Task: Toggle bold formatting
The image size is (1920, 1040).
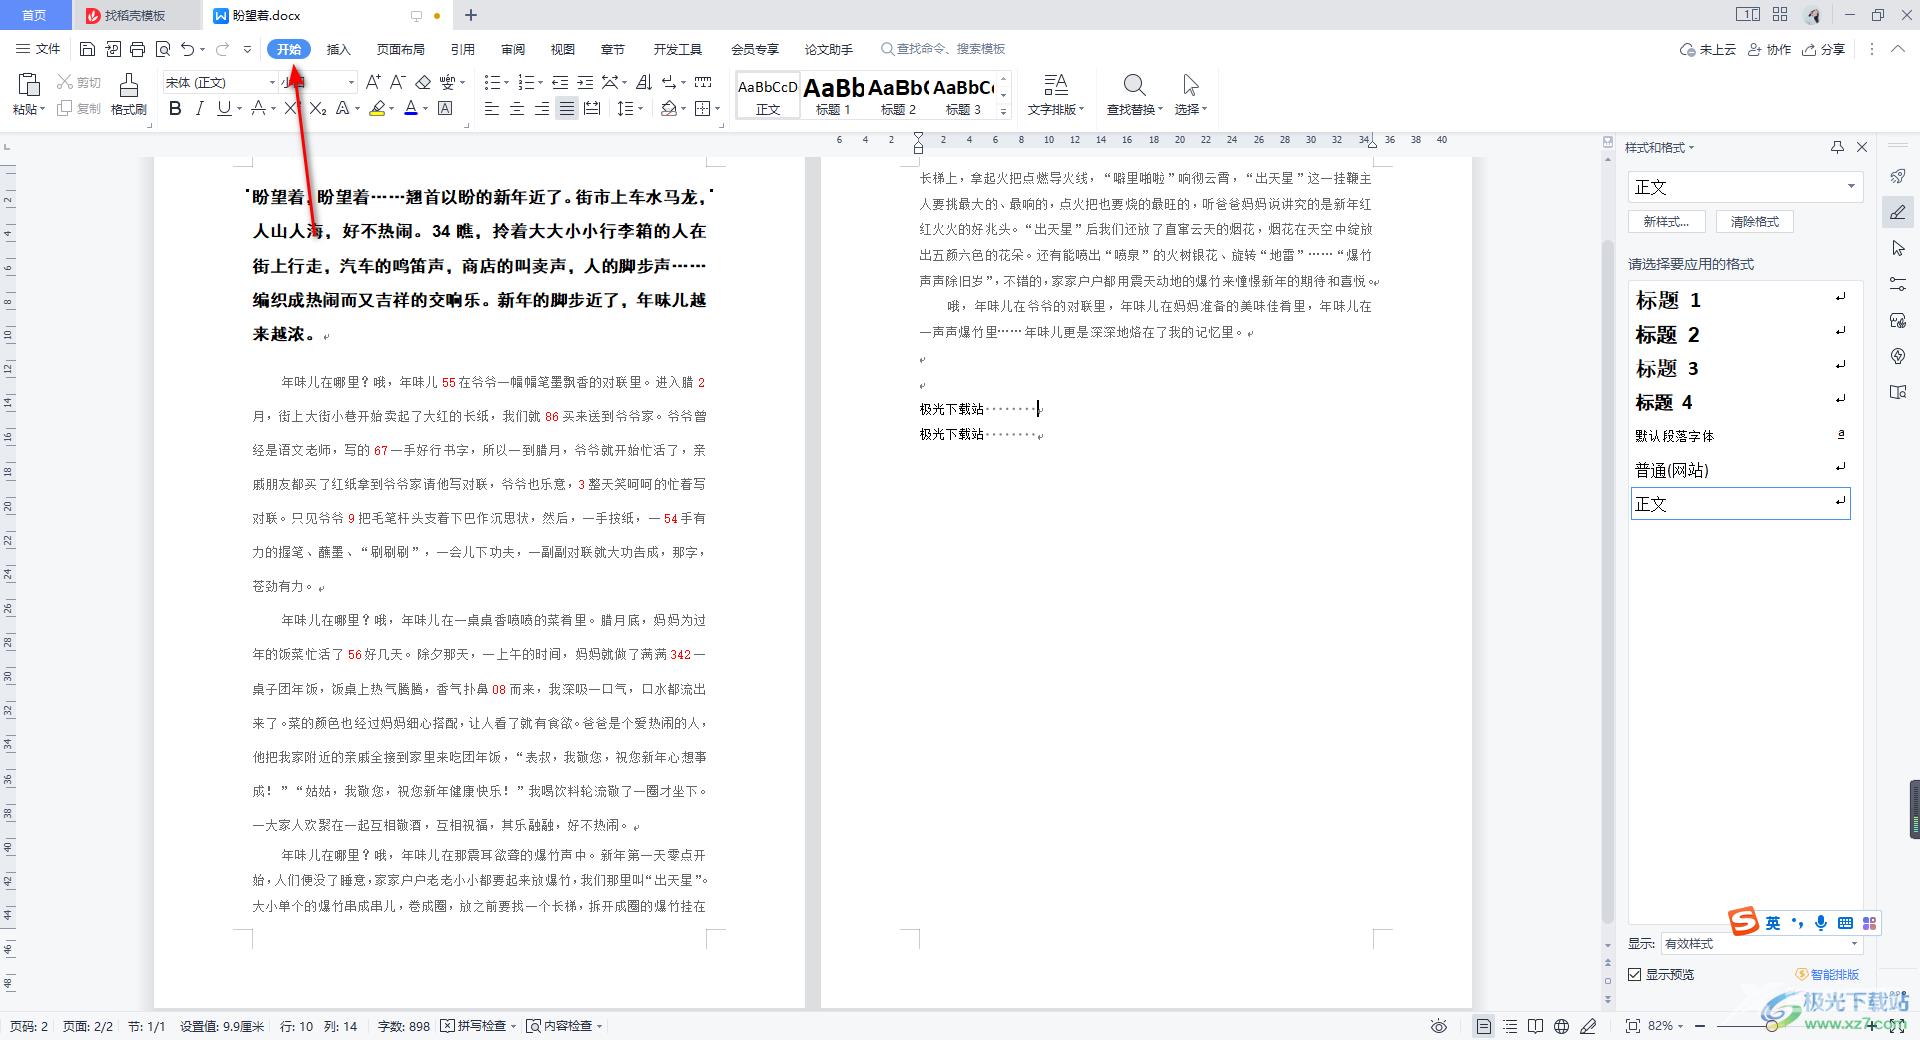Action: 175,108
